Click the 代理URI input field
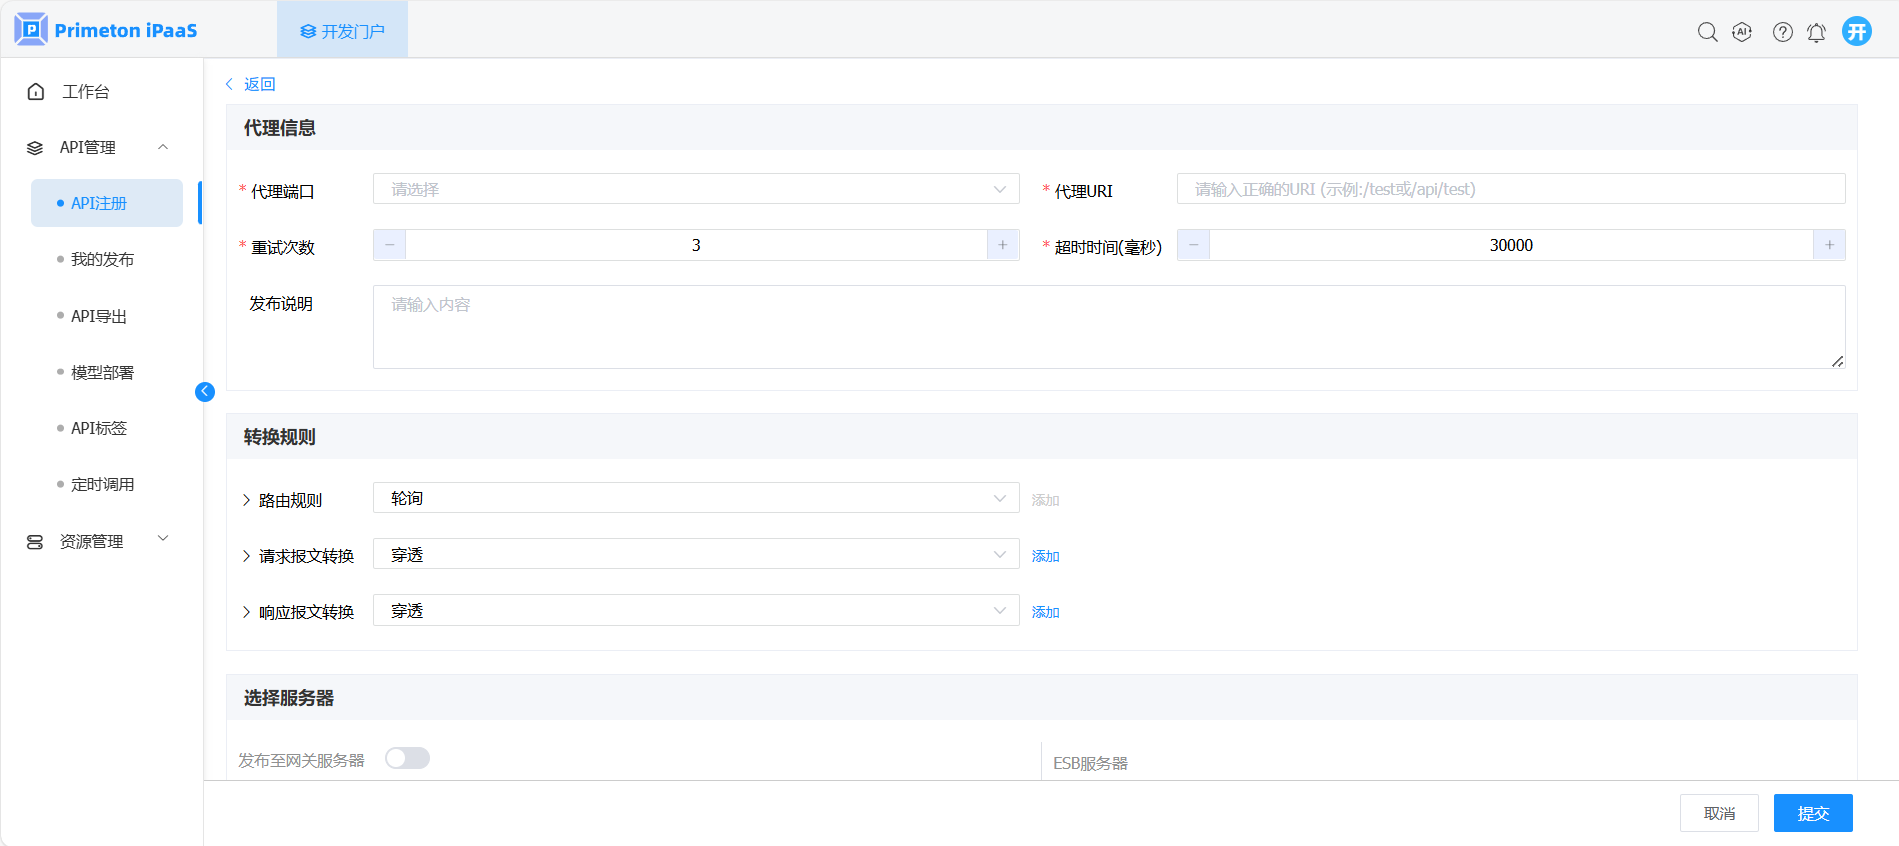The image size is (1899, 846). coord(1510,189)
